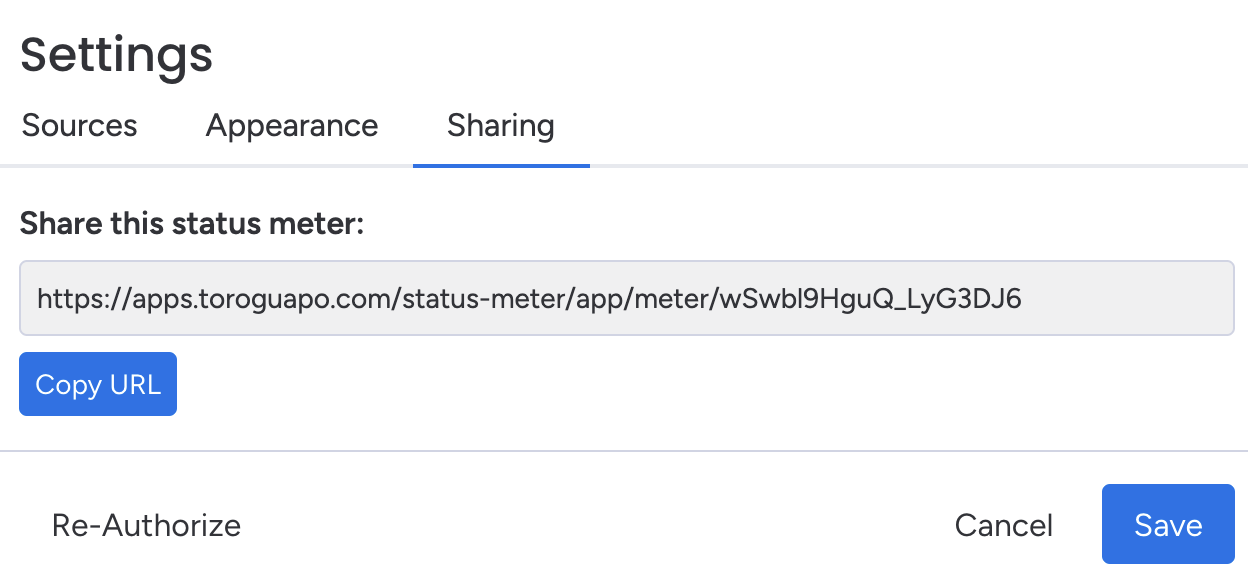Click the highlighted Sharing tab label
1248x580 pixels.
coord(500,125)
